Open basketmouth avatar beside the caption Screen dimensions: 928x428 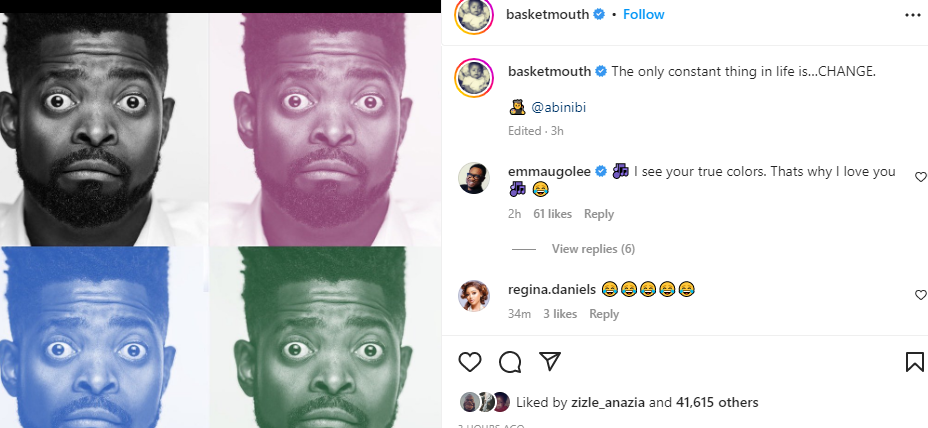[x=473, y=78]
